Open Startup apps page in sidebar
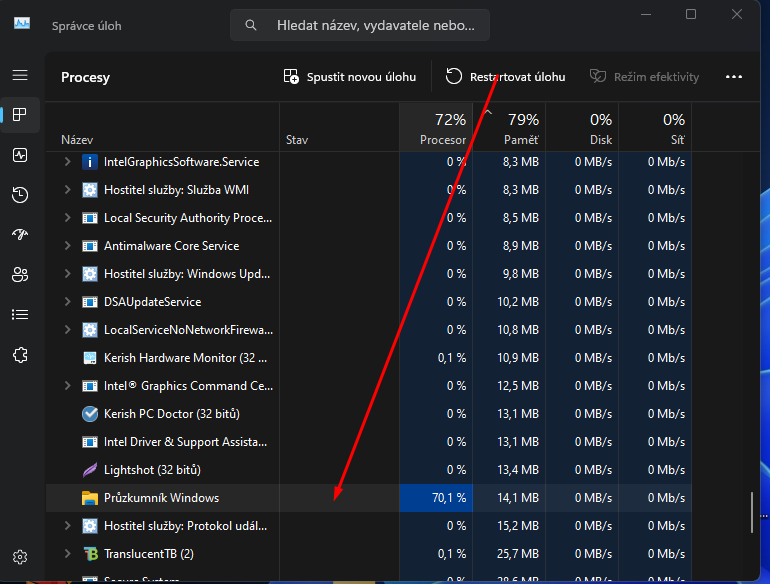770x584 pixels. pos(20,235)
